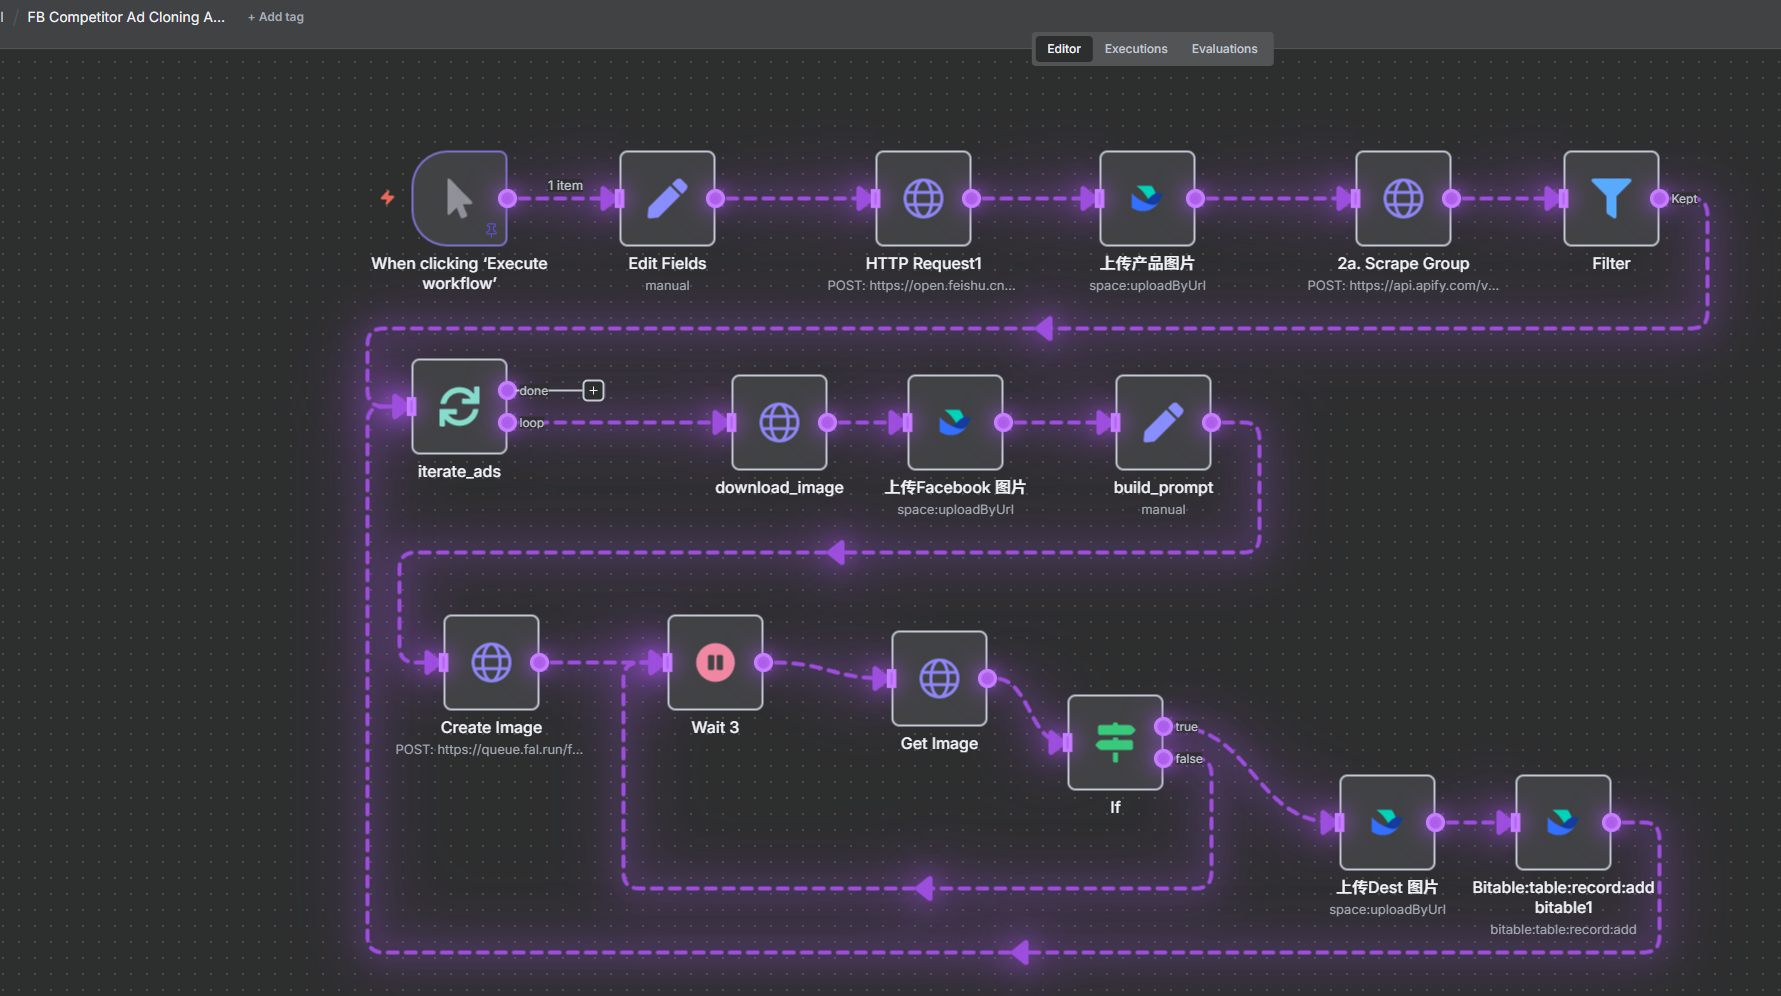Select the Edit Fields pencil node

667,198
